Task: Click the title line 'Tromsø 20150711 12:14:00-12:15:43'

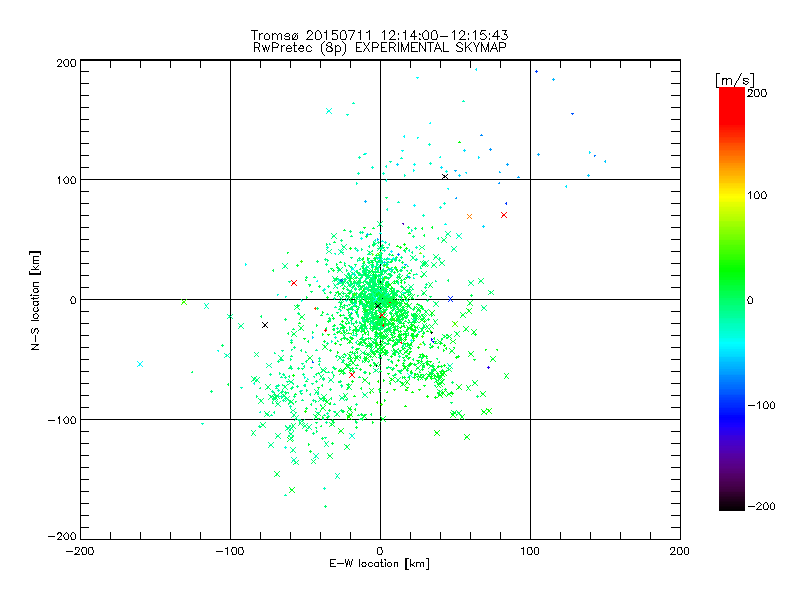Action: click(379, 35)
